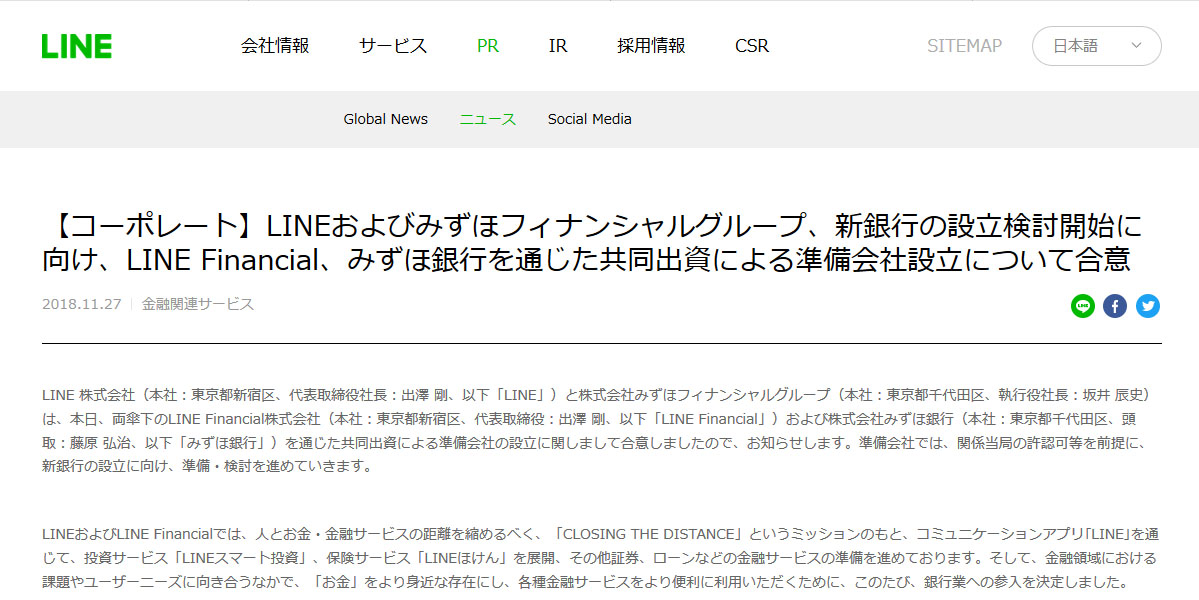Open the CSR menu item
The image size is (1199, 600).
[x=752, y=46]
